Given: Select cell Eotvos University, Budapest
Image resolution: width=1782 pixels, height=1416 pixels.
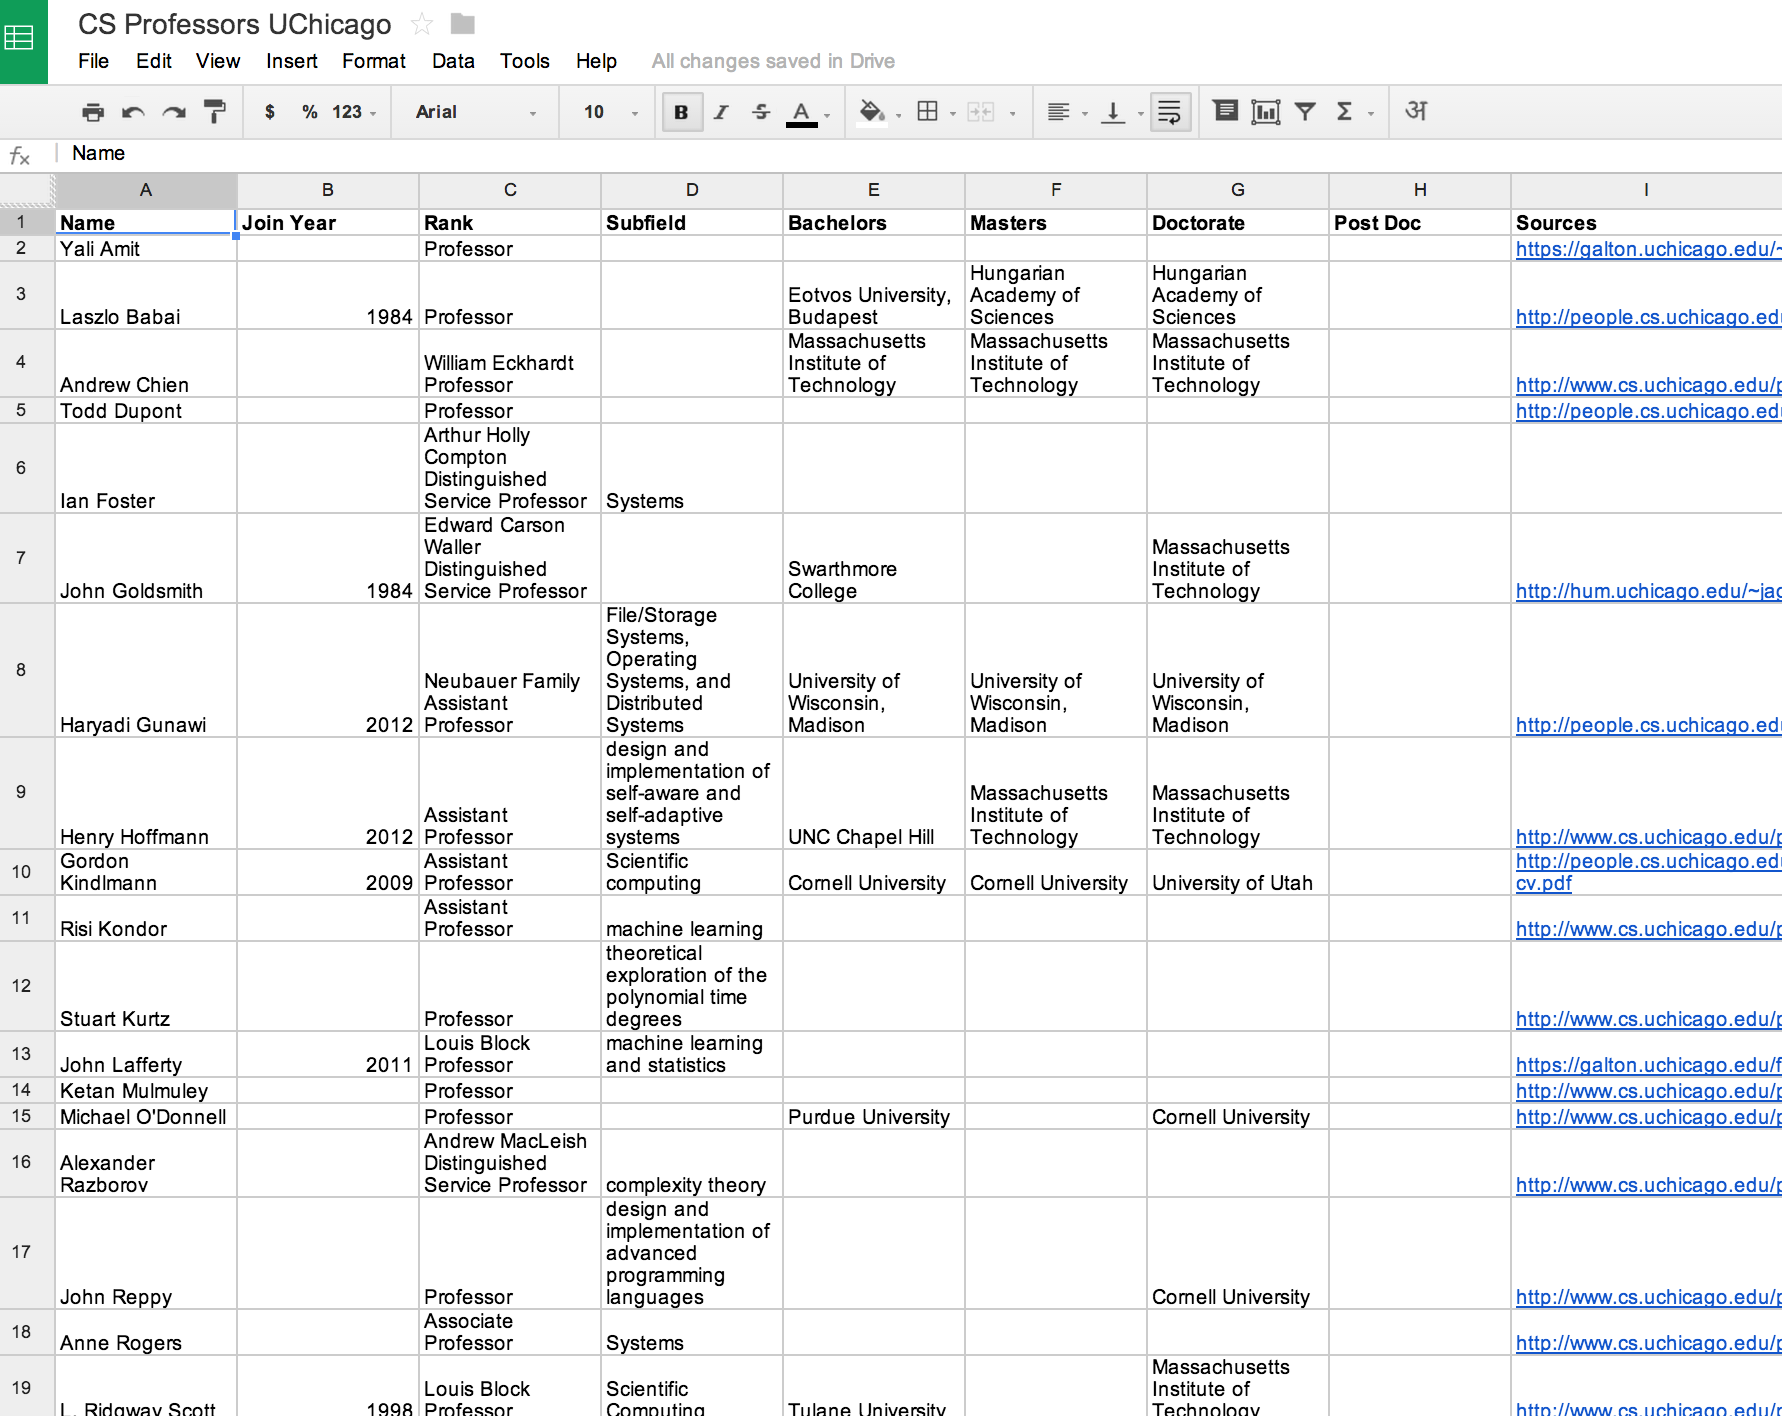Looking at the screenshot, I should pos(874,295).
